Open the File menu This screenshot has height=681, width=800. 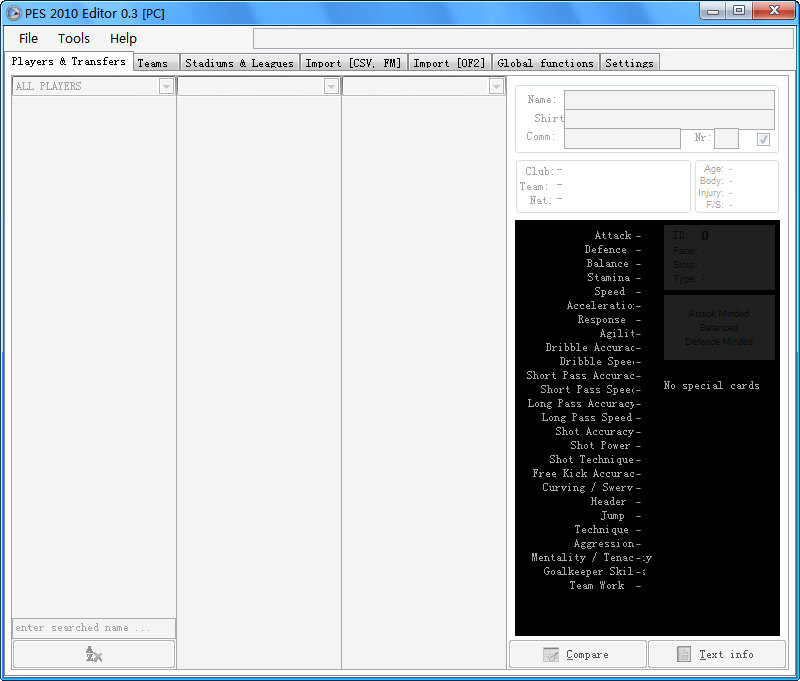point(28,38)
